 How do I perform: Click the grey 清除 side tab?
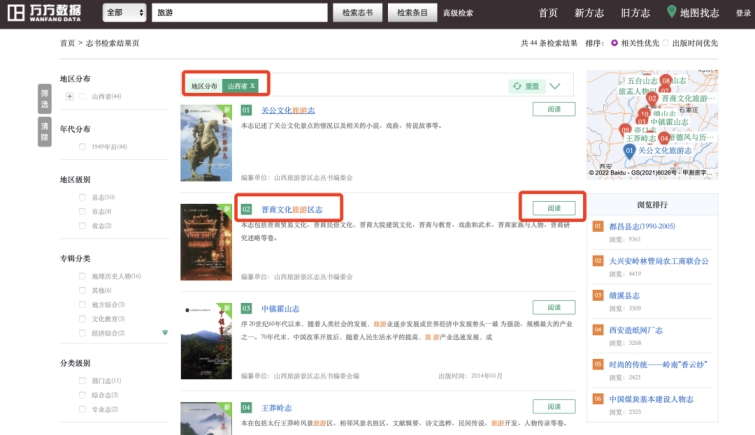[x=44, y=131]
